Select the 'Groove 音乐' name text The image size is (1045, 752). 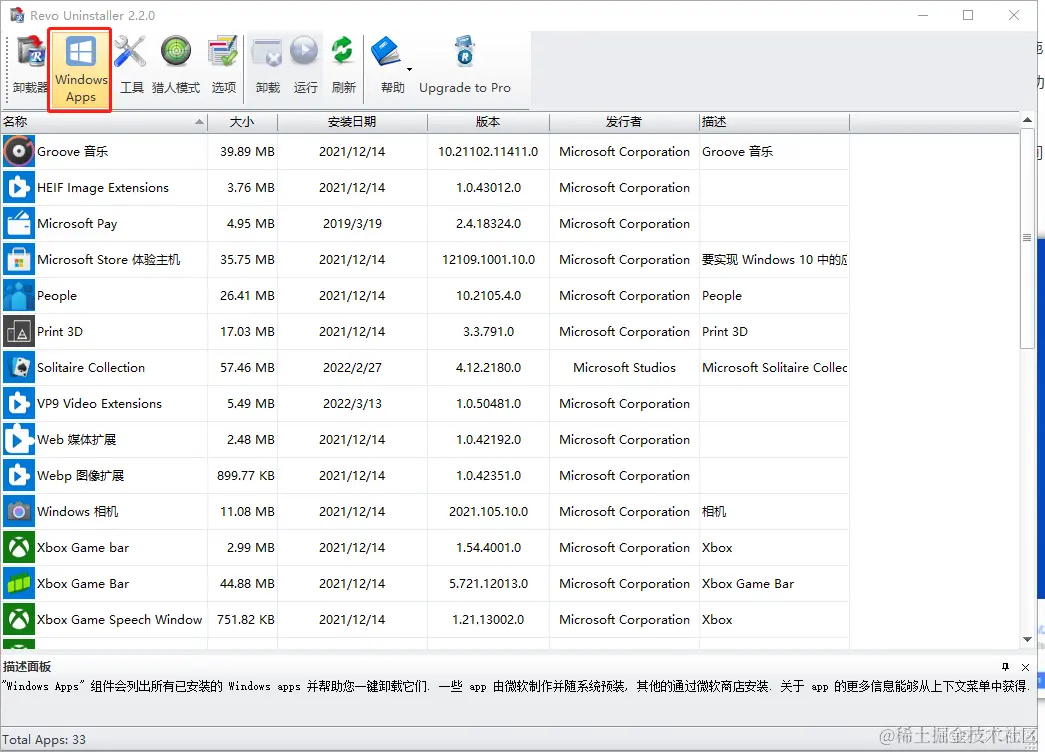point(73,151)
